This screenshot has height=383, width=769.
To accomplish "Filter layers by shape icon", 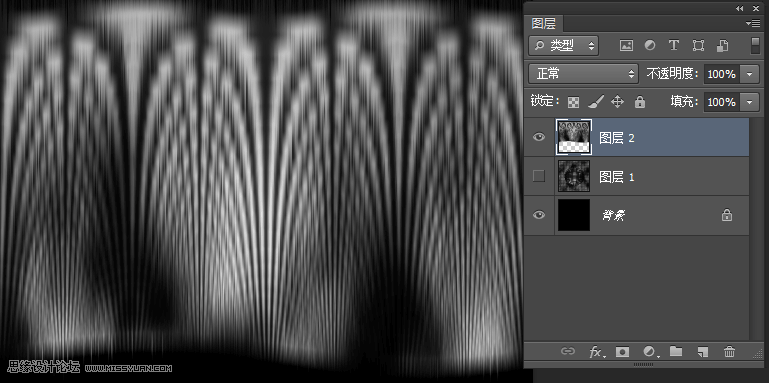I will 698,46.
